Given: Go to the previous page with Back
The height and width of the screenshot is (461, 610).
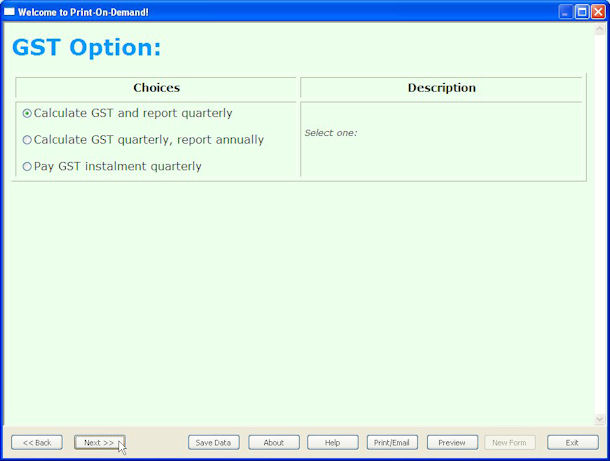Looking at the screenshot, I should pos(37,442).
